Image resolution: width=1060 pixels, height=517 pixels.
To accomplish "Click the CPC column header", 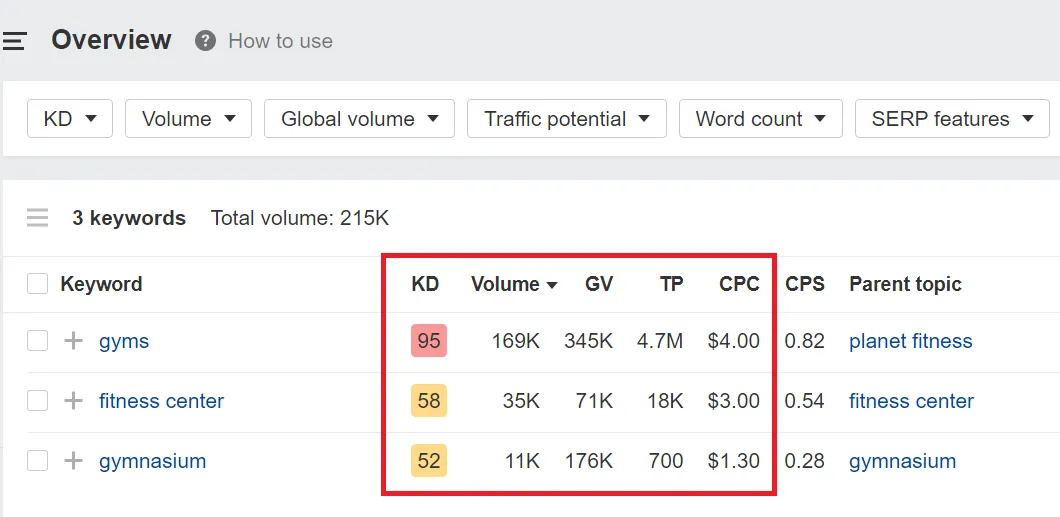I will point(739,284).
